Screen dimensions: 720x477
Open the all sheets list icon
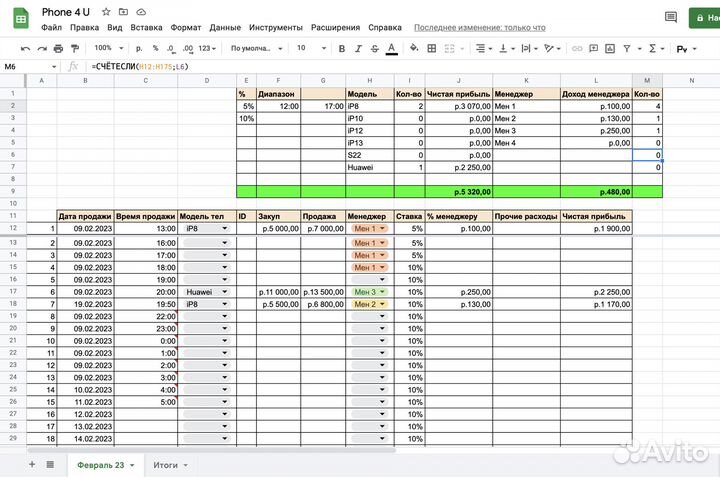point(50,465)
